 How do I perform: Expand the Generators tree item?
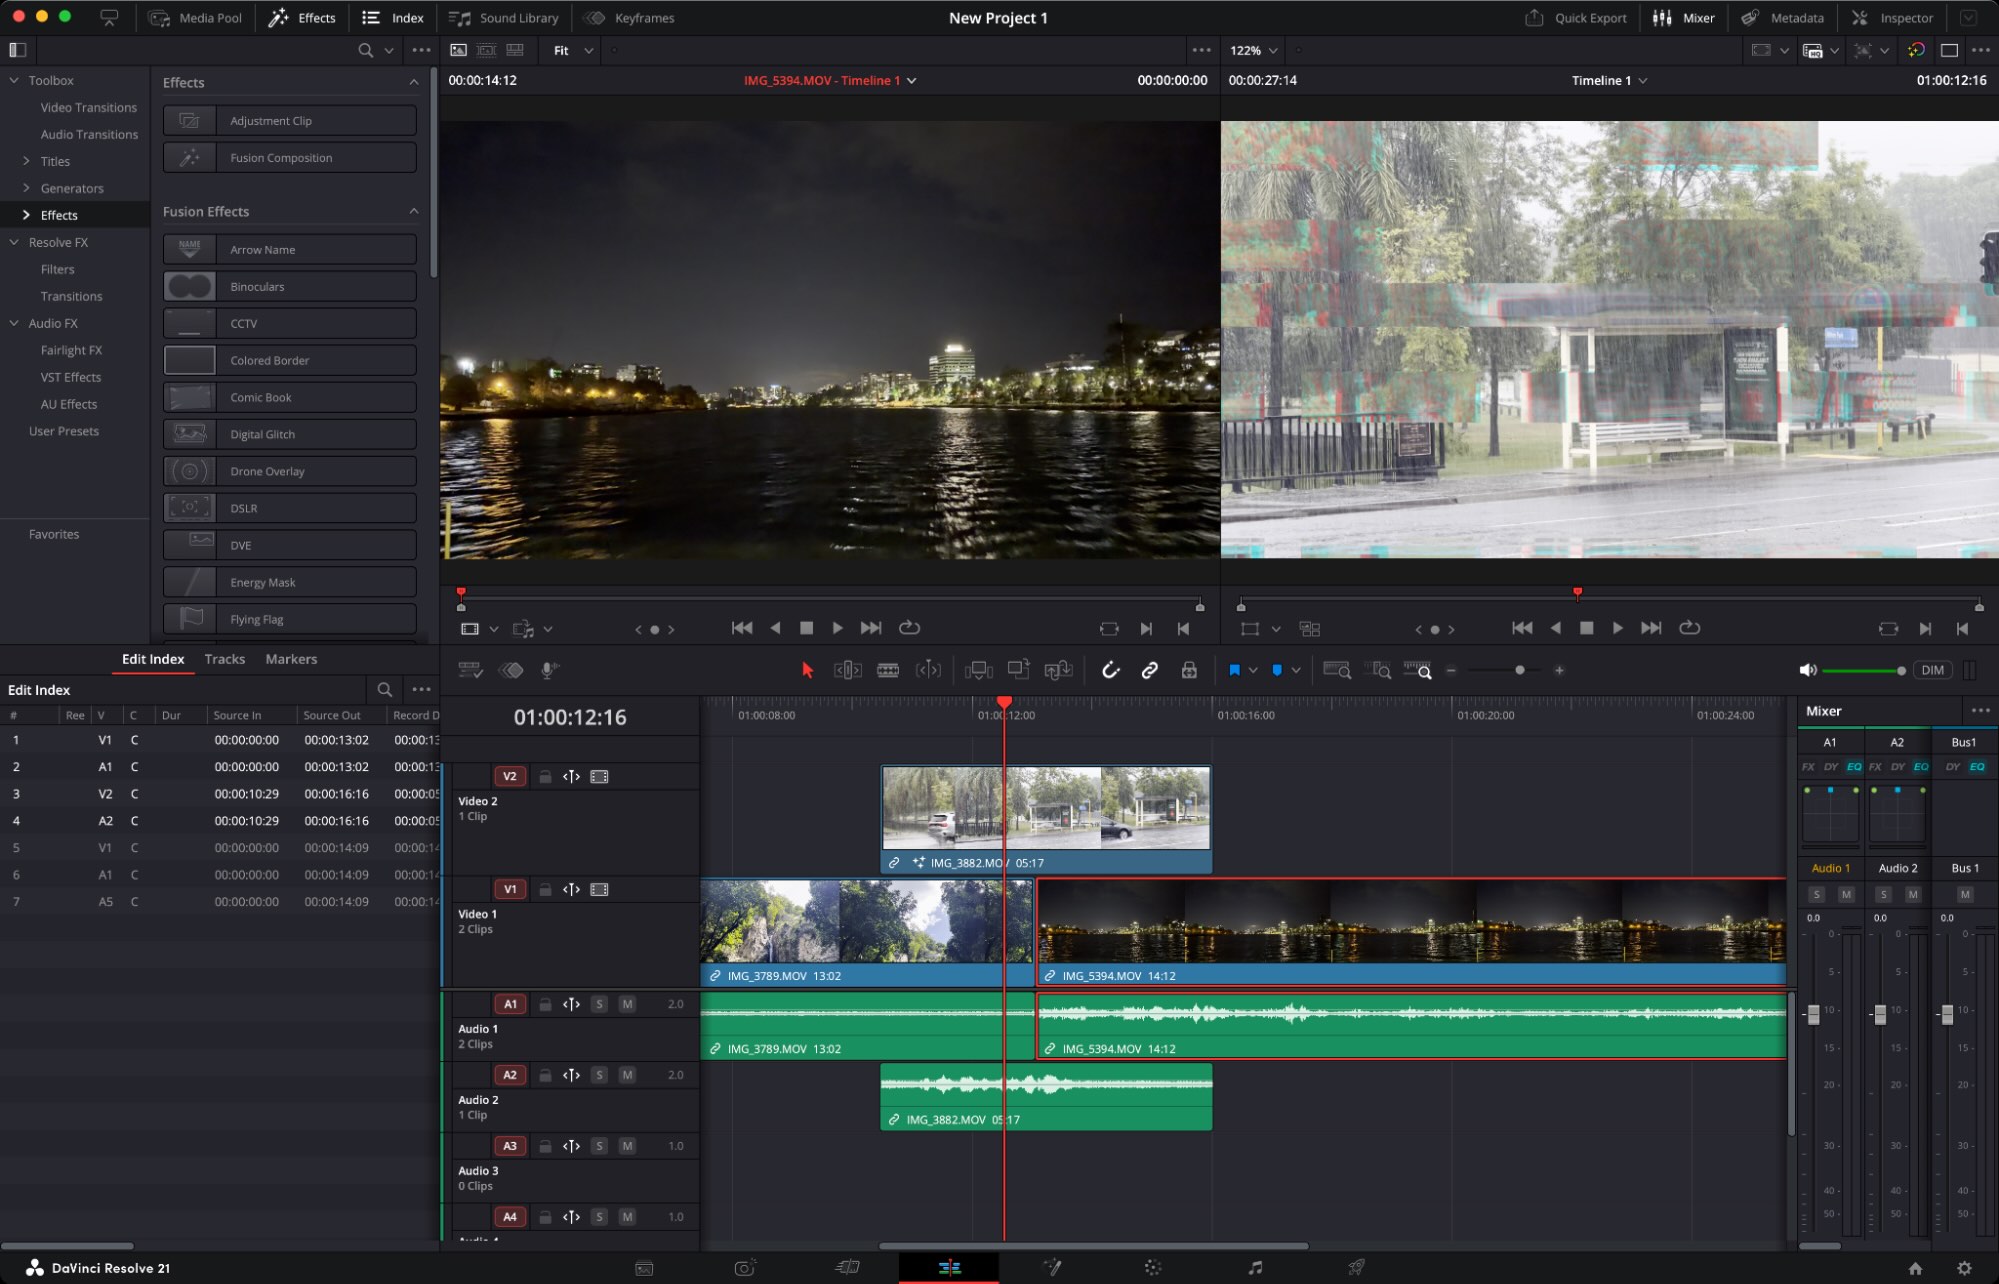coord(27,188)
